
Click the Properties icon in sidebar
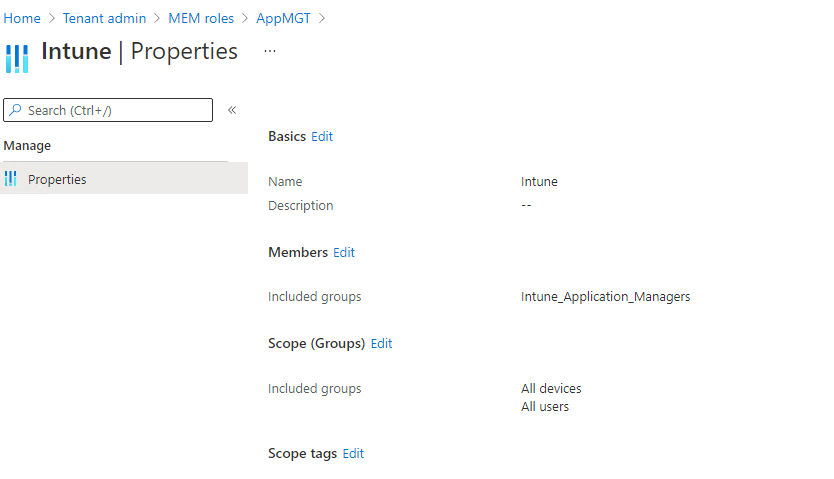tap(11, 179)
